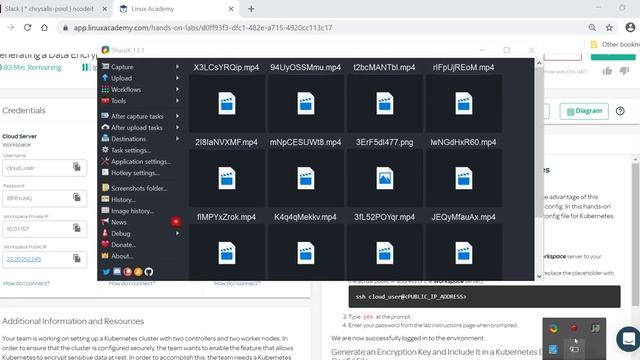The width and height of the screenshot is (640, 360).
Task: Expand the Destinations submenu arrow
Action: coord(178,139)
